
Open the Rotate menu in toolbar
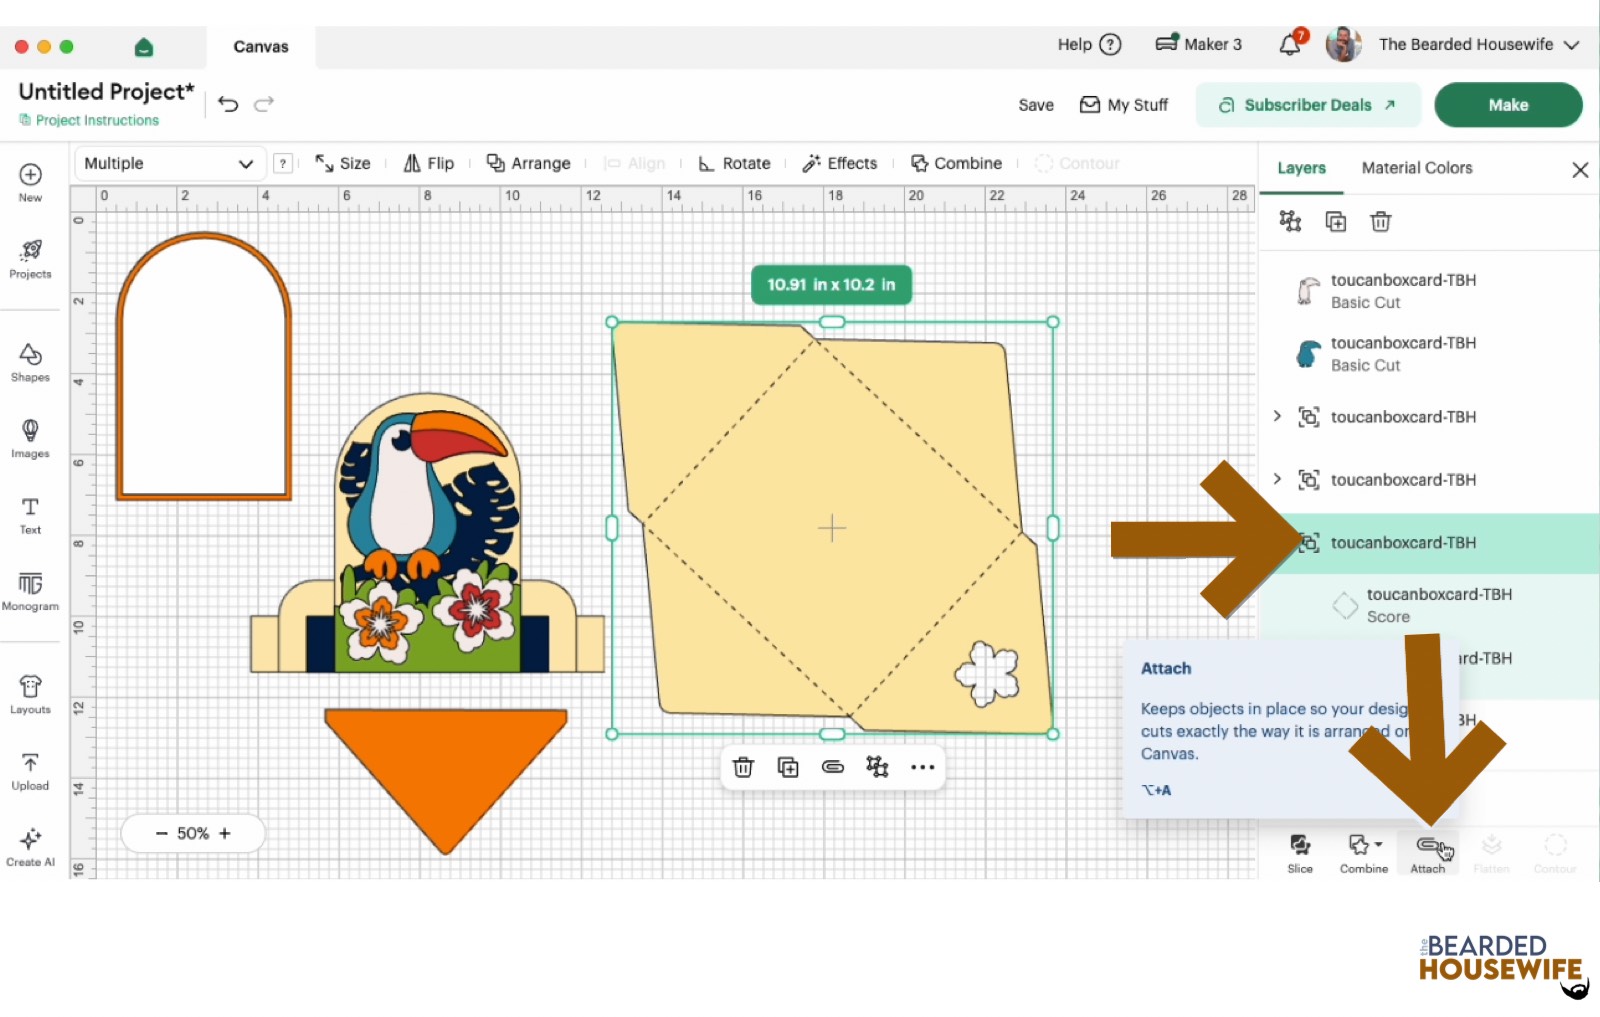pos(734,163)
